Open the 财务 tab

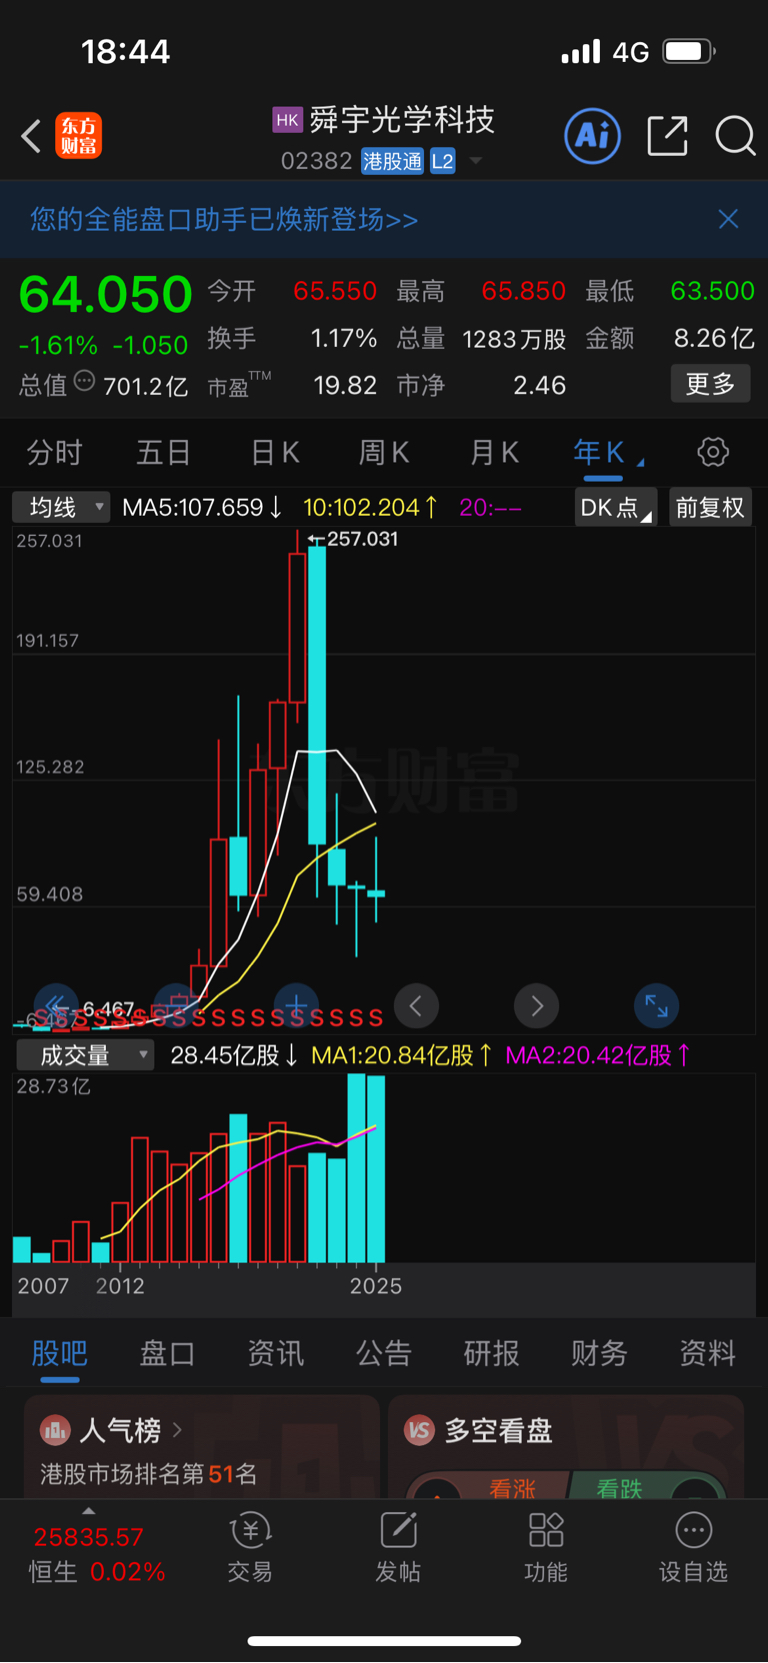click(599, 1353)
